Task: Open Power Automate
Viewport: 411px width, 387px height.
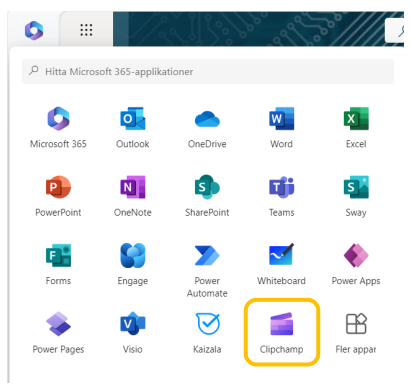Action: pyautogui.click(x=207, y=270)
